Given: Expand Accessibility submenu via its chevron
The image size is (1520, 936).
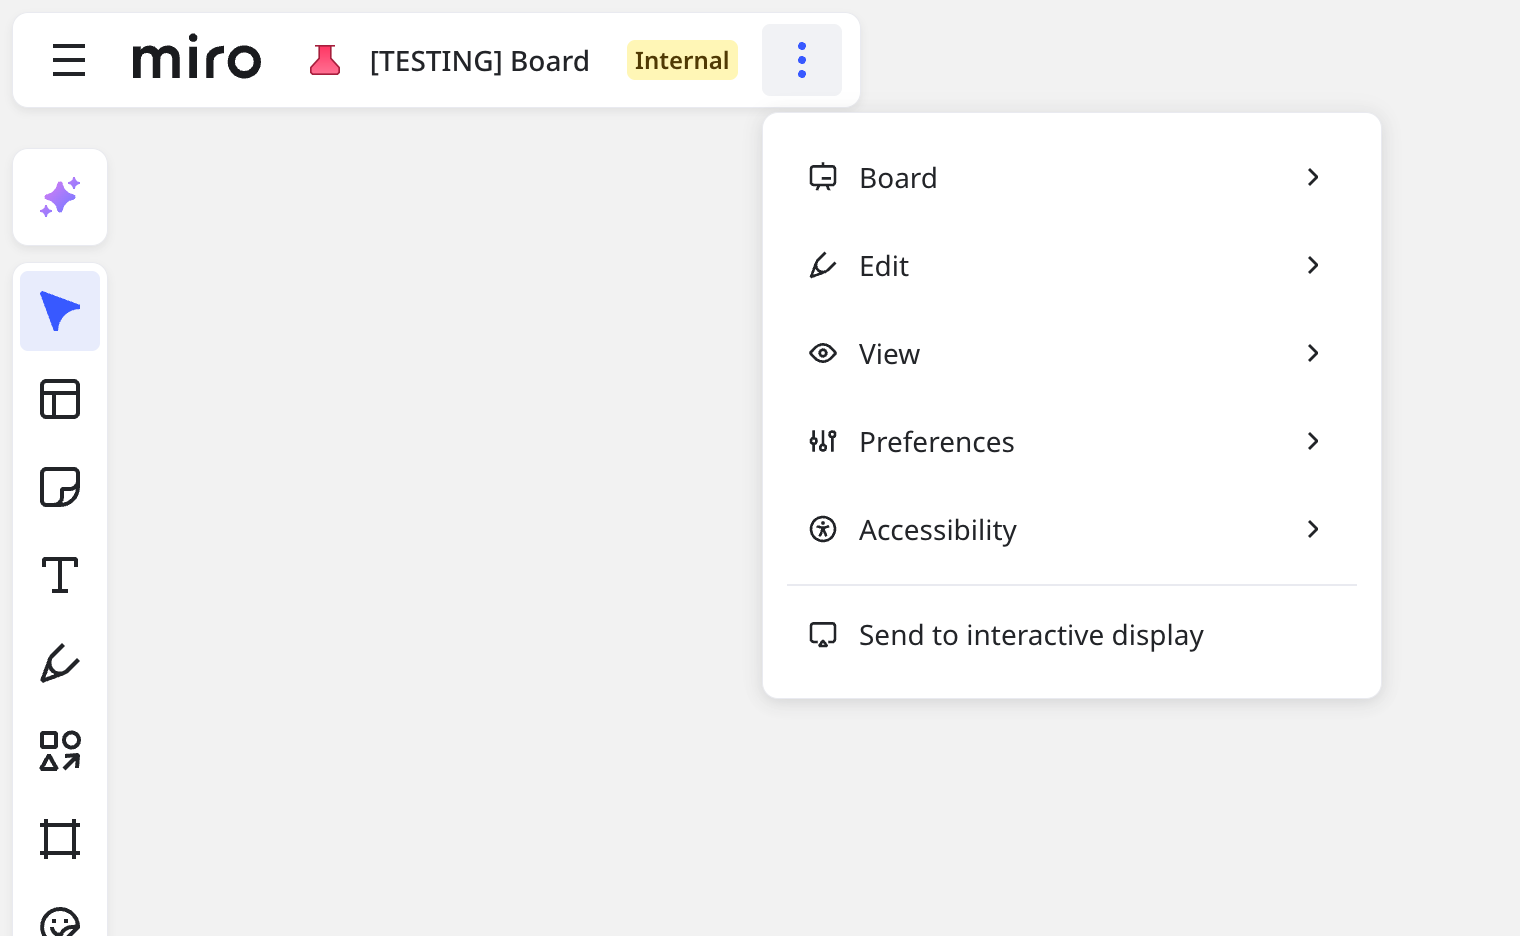Looking at the screenshot, I should pyautogui.click(x=1313, y=530).
